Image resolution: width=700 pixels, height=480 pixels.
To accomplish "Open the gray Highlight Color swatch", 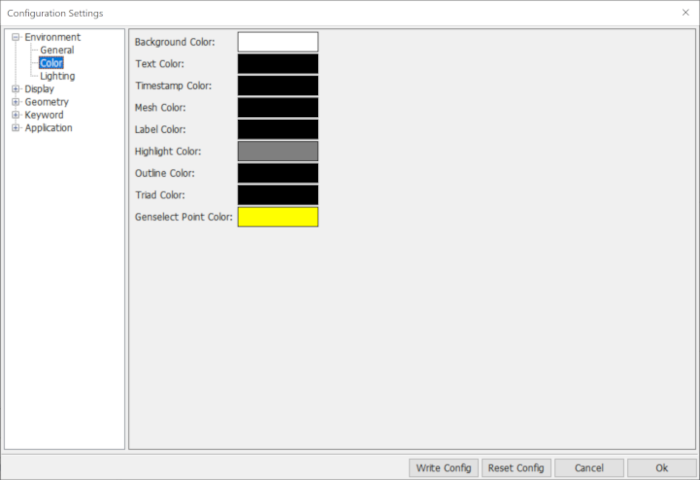I will (x=278, y=151).
